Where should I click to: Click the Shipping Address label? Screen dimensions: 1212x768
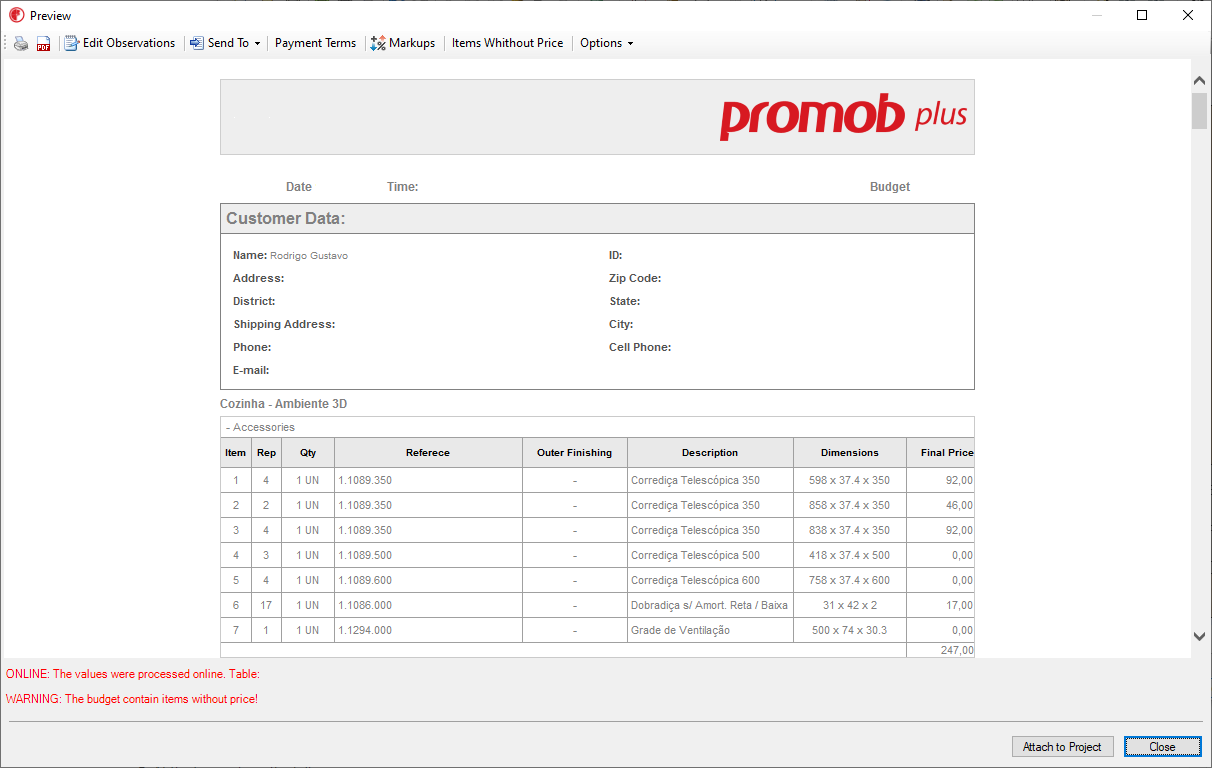tap(284, 324)
